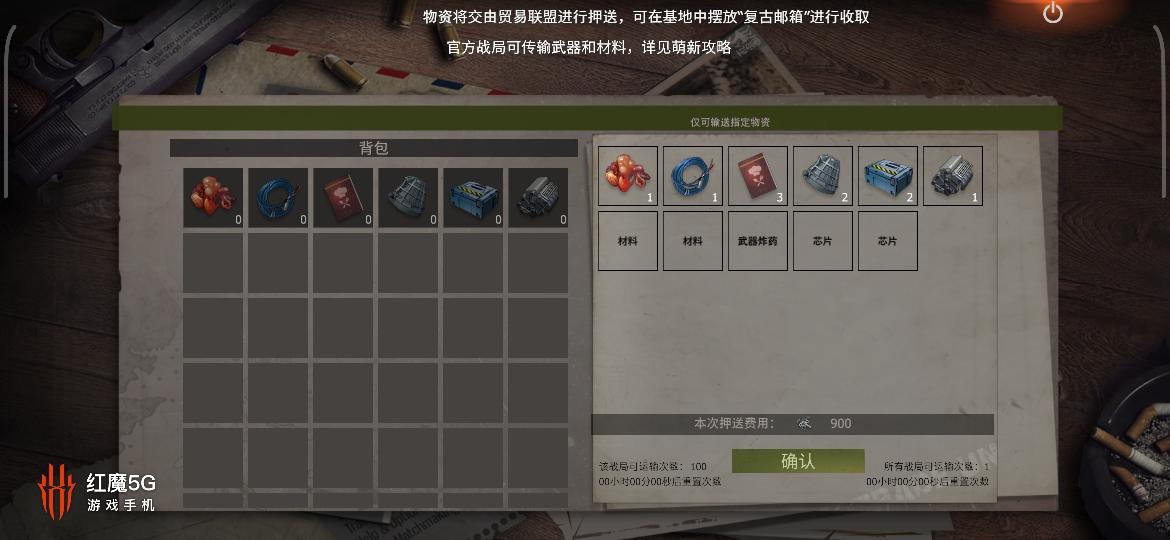Tap the last 芯片 slot
This screenshot has height=540, width=1170.
click(x=887, y=241)
